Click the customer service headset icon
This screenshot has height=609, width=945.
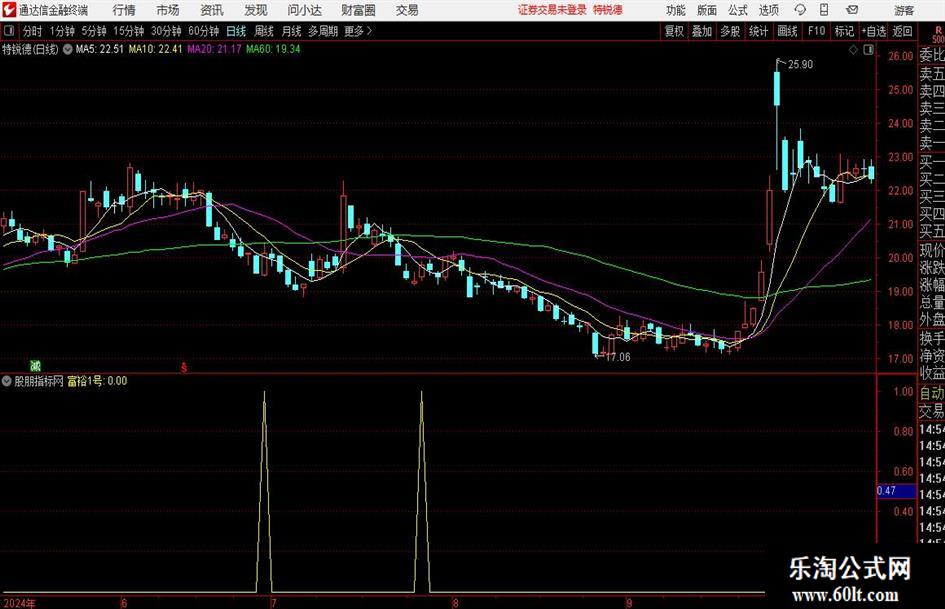point(800,10)
